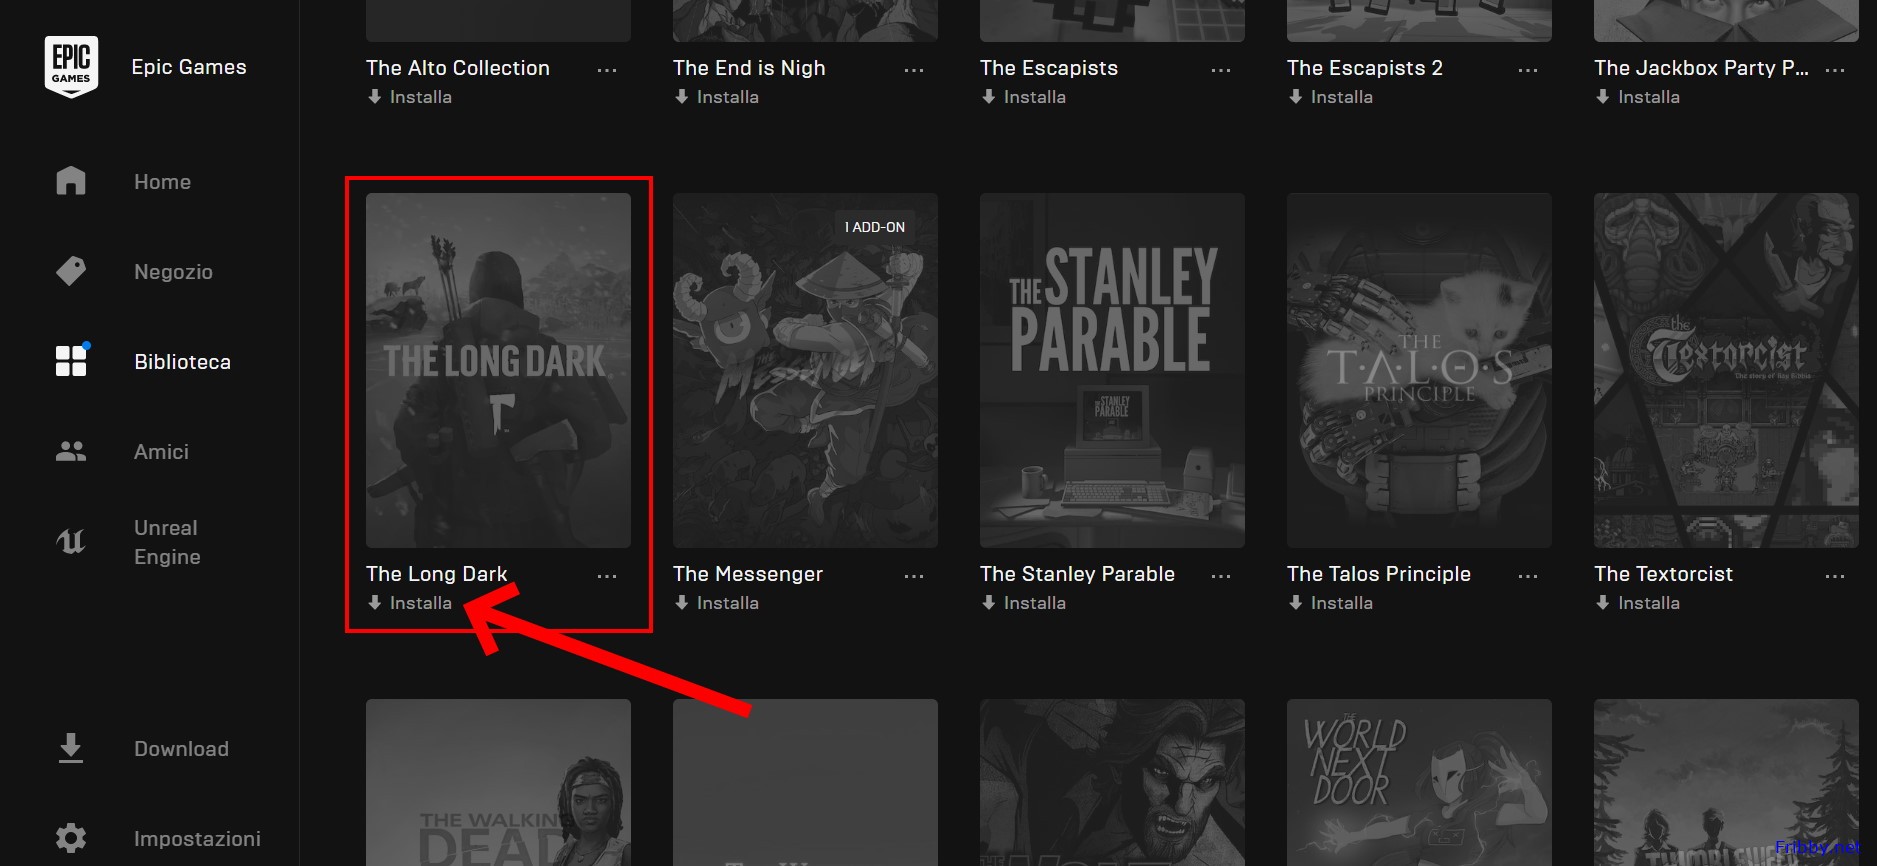Open The World Next Door cover art
Screen dimensions: 1877x866
1419,782
